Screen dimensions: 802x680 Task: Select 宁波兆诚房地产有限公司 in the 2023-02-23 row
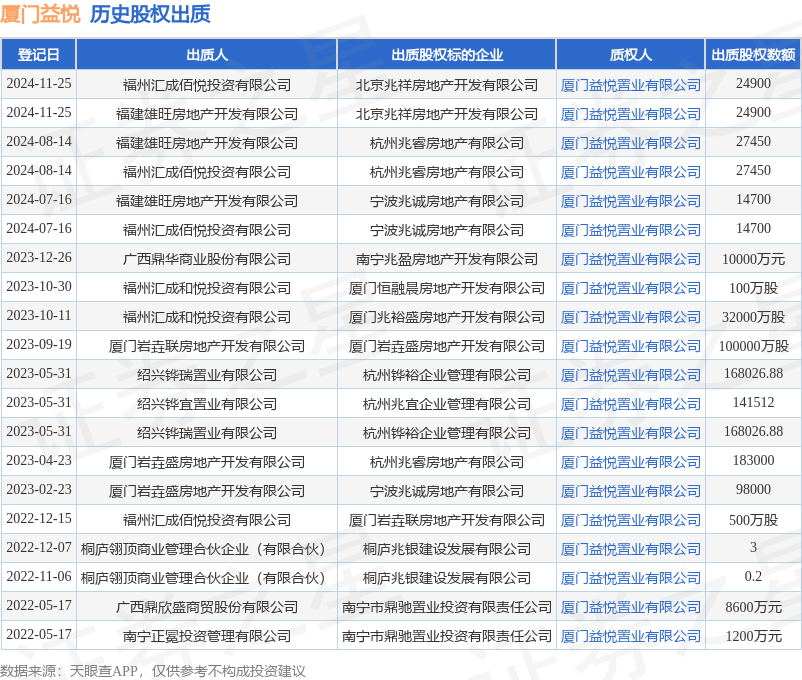447,491
